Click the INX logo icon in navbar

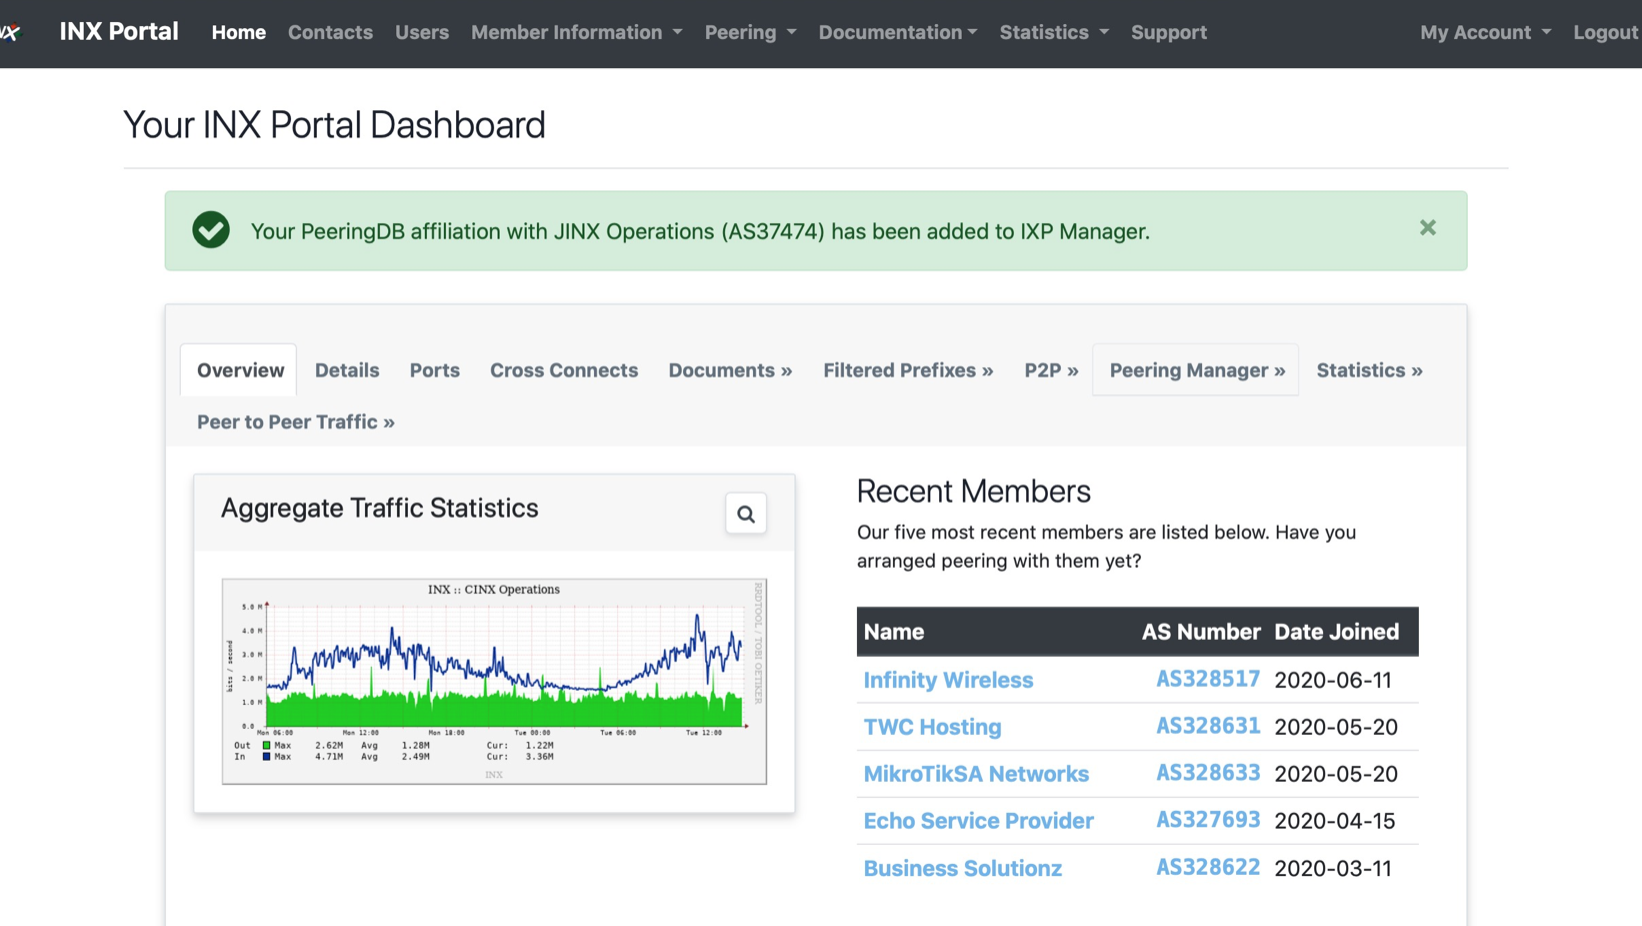click(11, 32)
